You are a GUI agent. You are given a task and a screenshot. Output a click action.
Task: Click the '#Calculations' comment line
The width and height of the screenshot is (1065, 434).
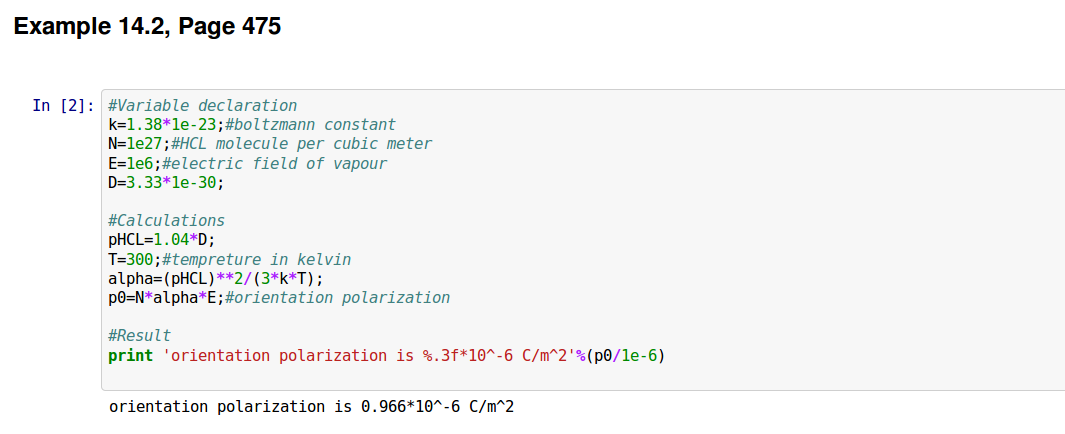coord(167,221)
